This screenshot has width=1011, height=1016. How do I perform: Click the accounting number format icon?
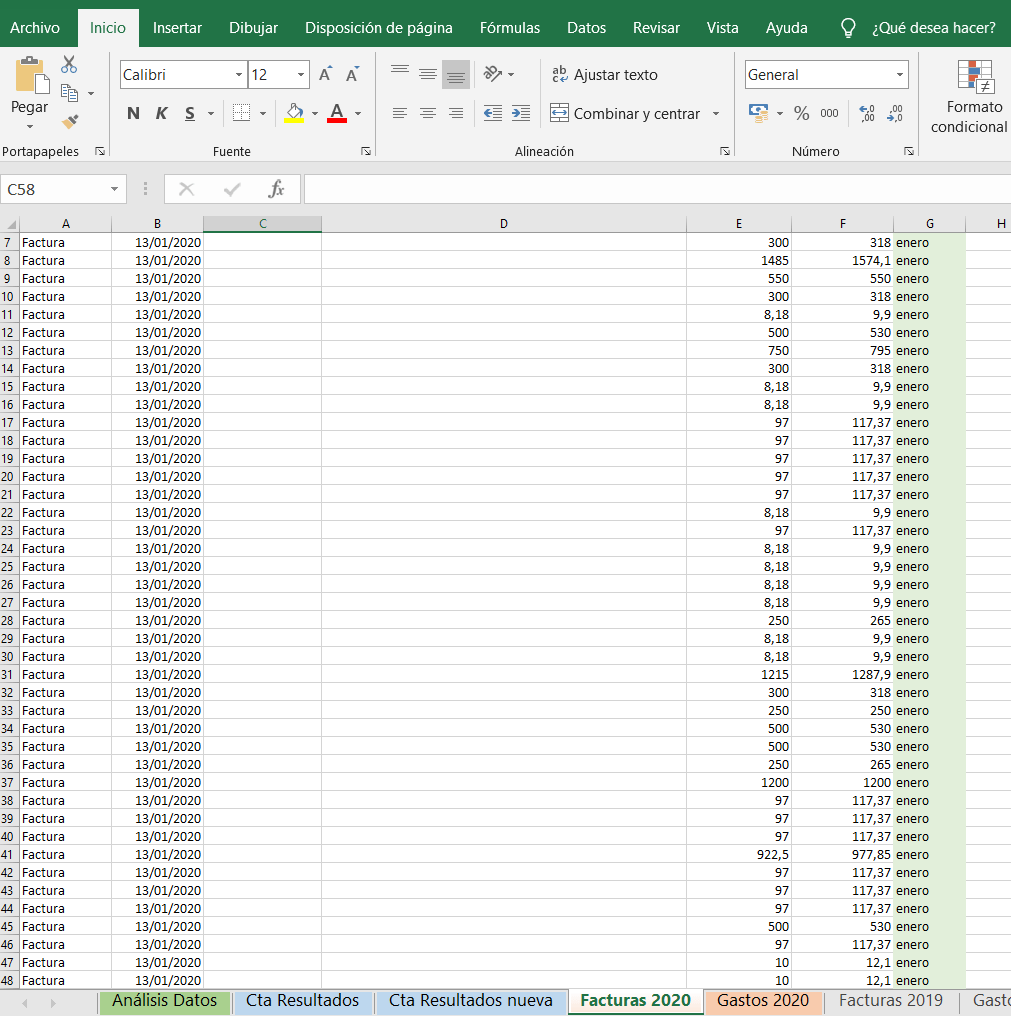tap(758, 113)
